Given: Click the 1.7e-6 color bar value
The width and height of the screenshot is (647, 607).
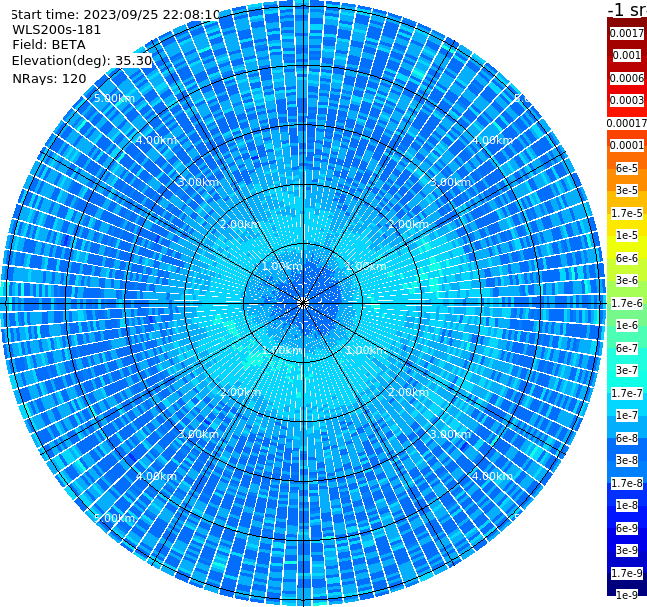Looking at the screenshot, I should 627,303.
